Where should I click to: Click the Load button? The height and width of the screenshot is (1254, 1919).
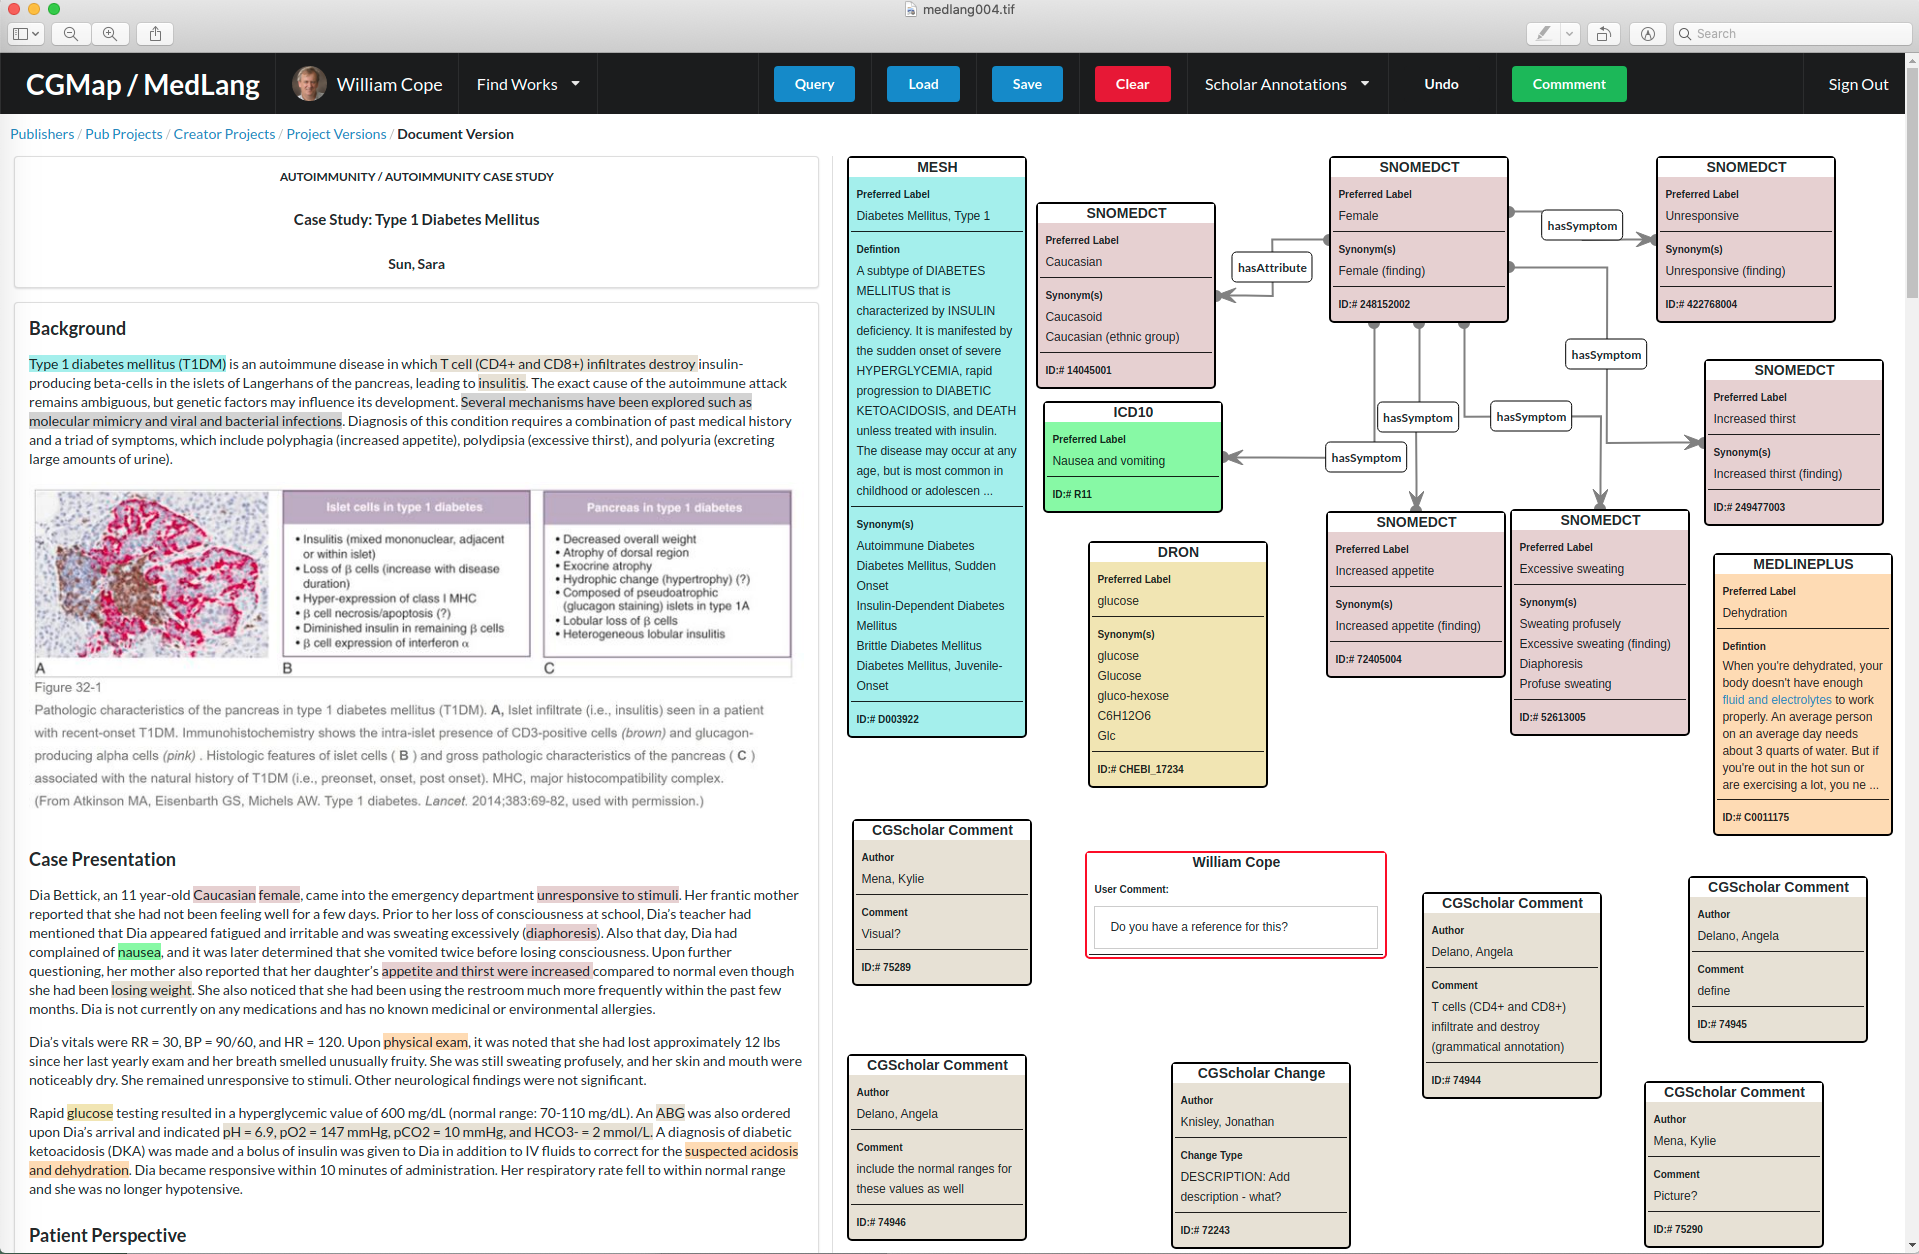(923, 84)
